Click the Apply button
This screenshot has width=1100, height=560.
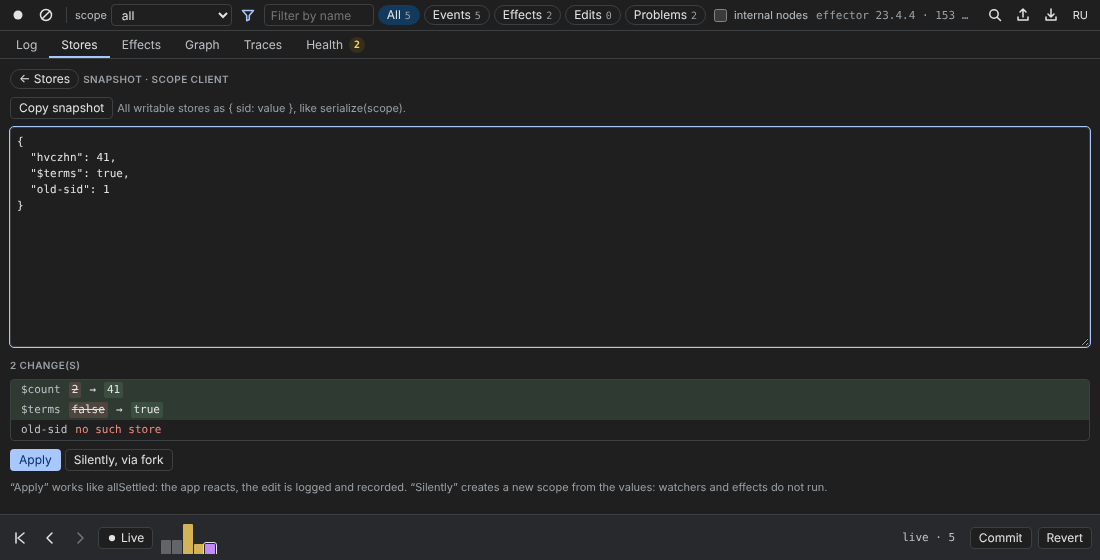point(35,460)
